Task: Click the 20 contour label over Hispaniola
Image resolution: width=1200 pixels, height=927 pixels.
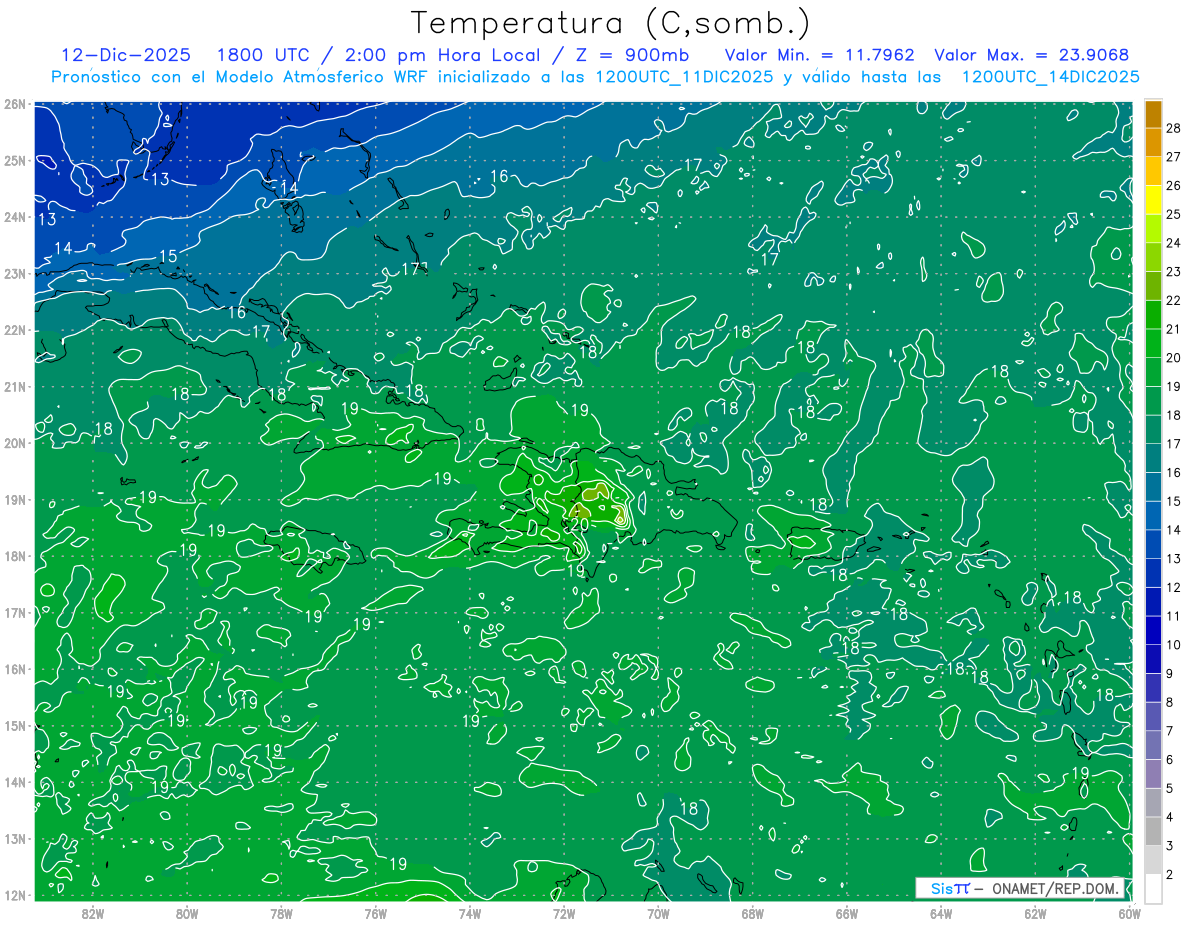Action: pos(579,524)
